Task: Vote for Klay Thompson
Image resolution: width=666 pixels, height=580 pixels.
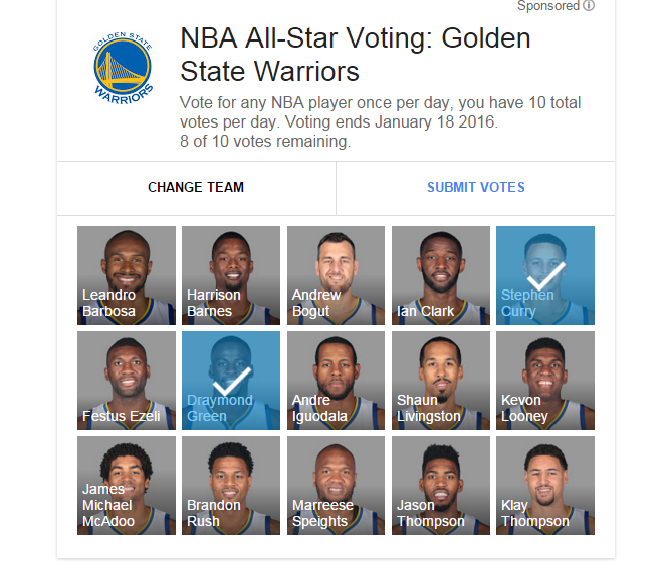Action: point(545,485)
